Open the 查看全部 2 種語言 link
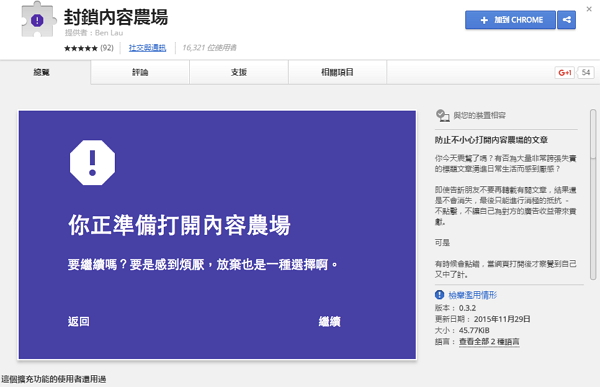This screenshot has height=387, width=600. [x=489, y=341]
